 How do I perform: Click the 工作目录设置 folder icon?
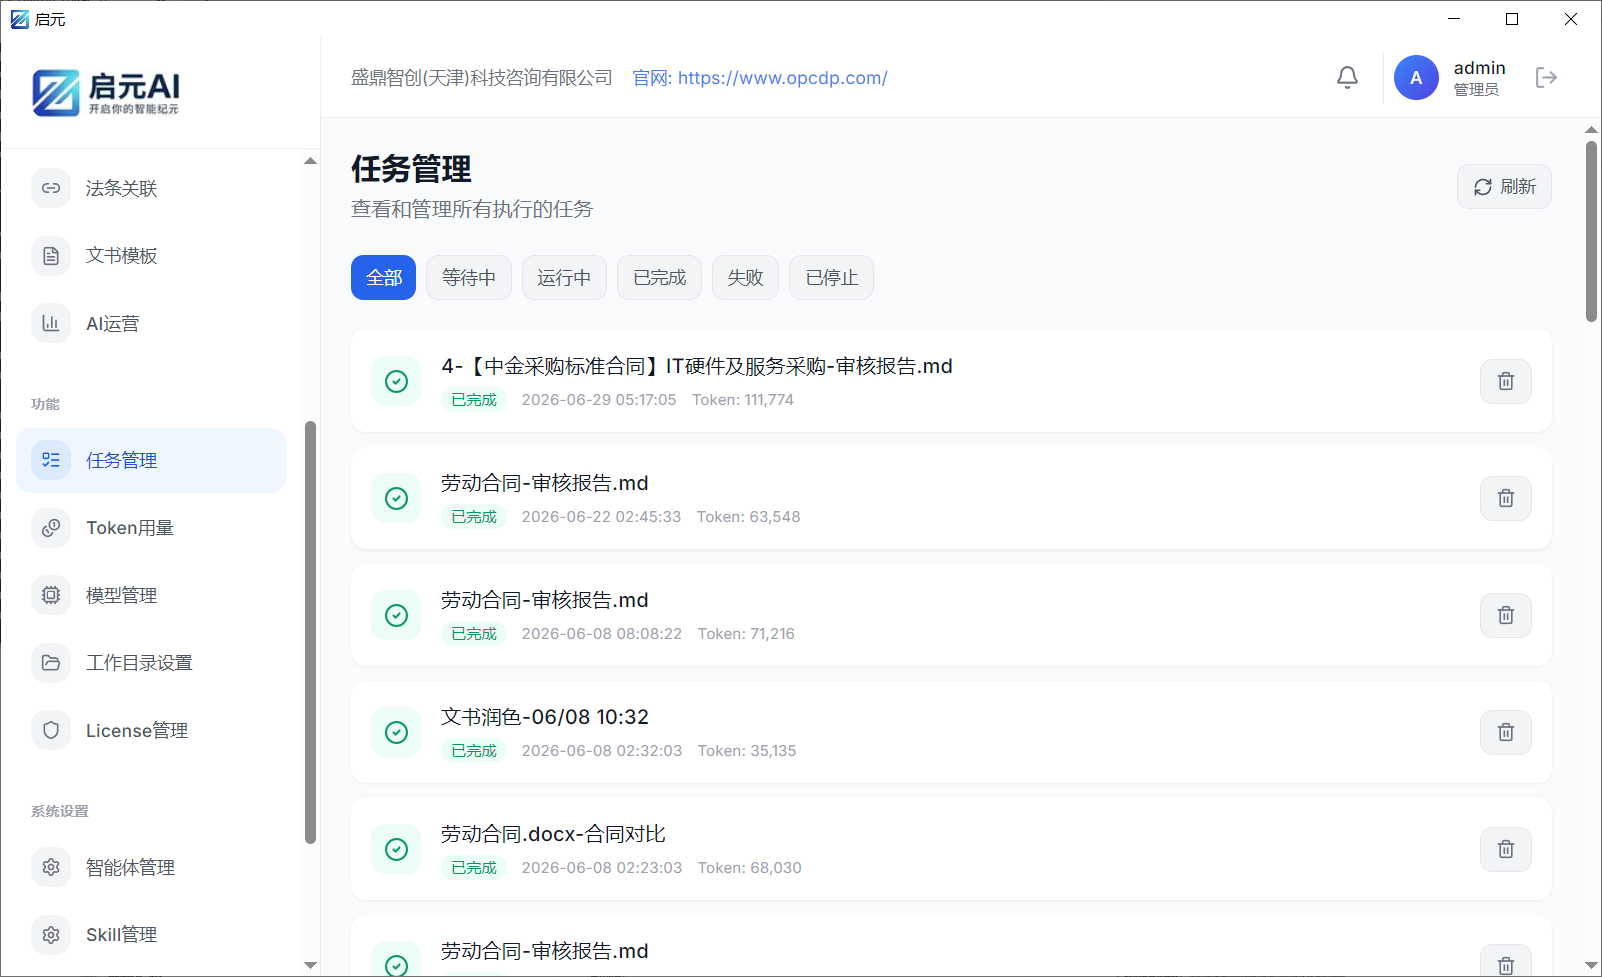(x=51, y=663)
